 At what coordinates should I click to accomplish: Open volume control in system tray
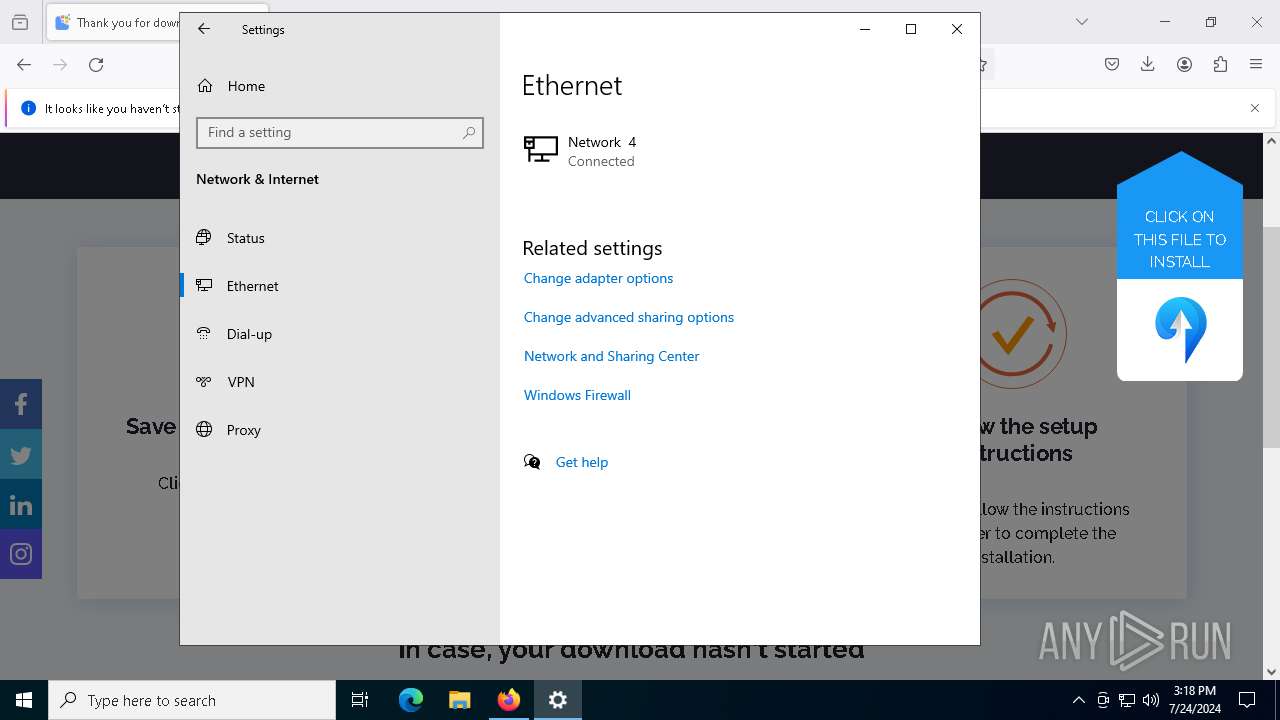click(x=1151, y=700)
